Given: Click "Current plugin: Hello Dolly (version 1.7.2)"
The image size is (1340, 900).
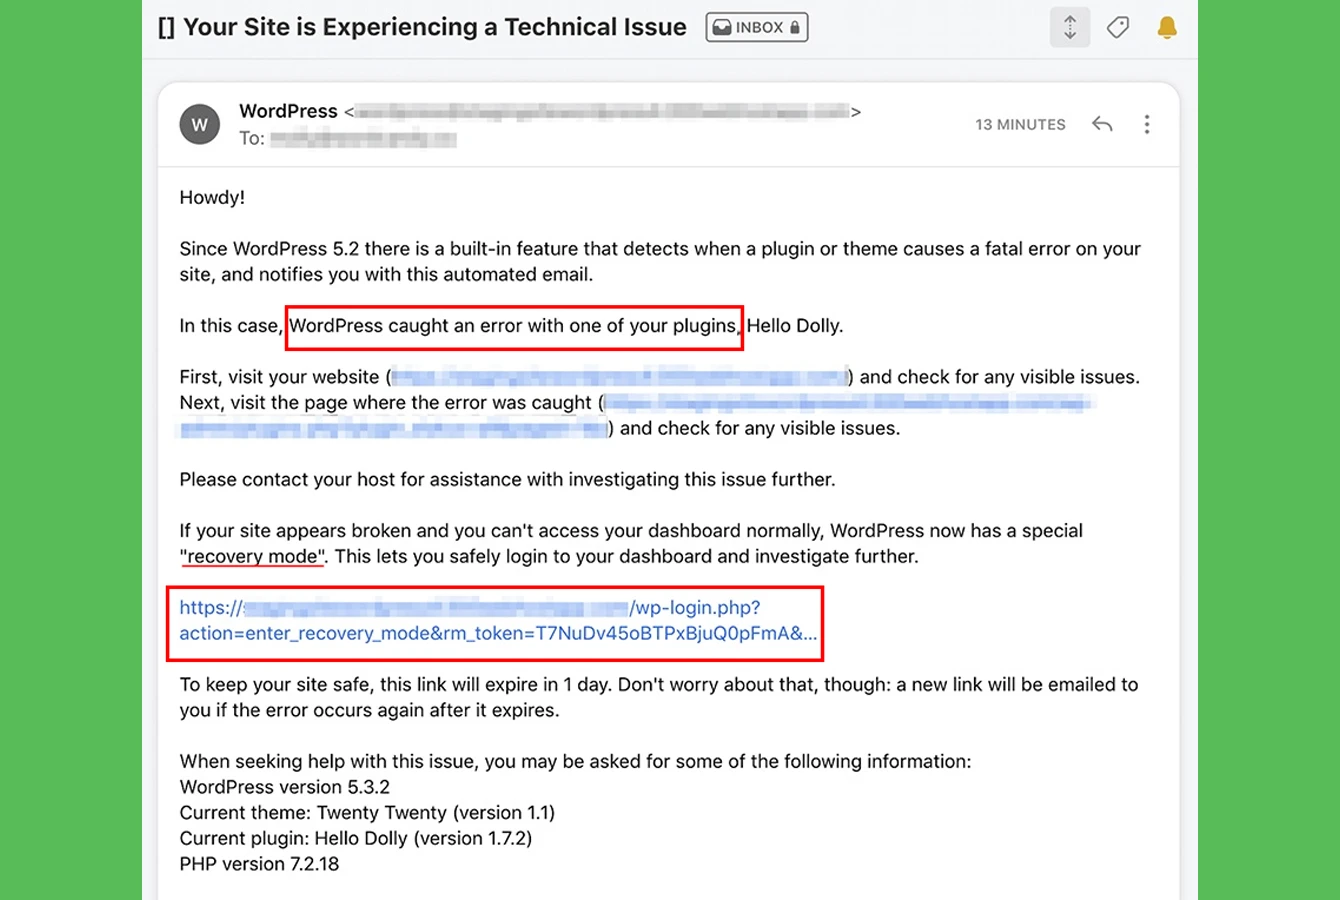Looking at the screenshot, I should (356, 838).
